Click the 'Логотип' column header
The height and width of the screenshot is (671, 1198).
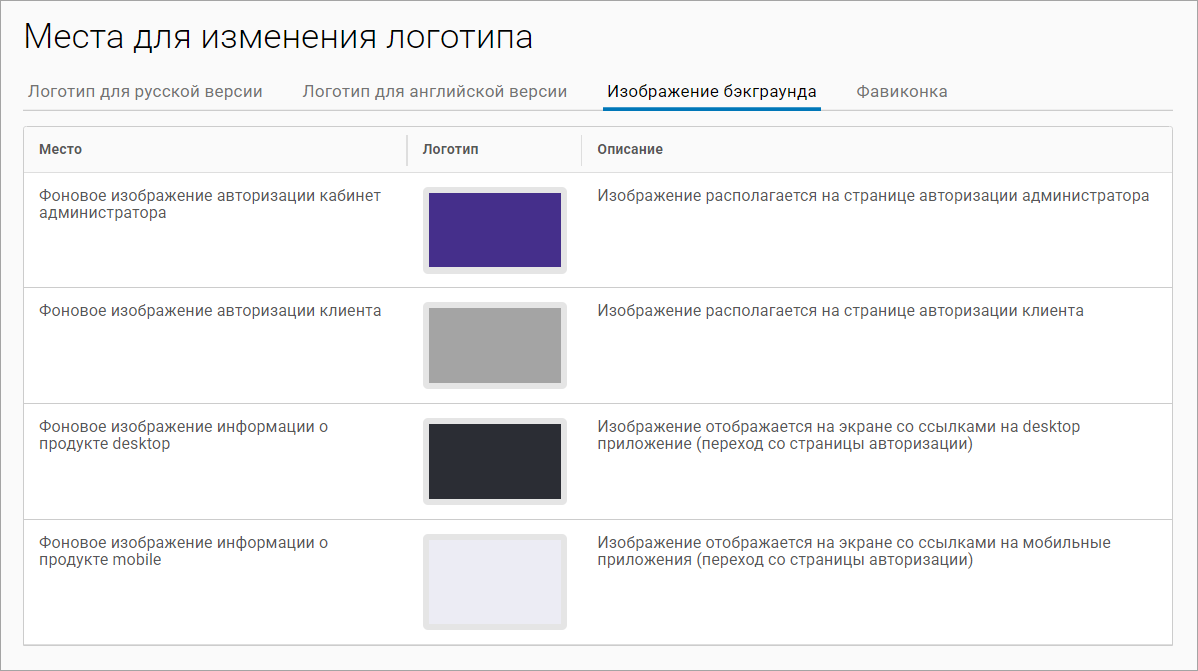[450, 150]
